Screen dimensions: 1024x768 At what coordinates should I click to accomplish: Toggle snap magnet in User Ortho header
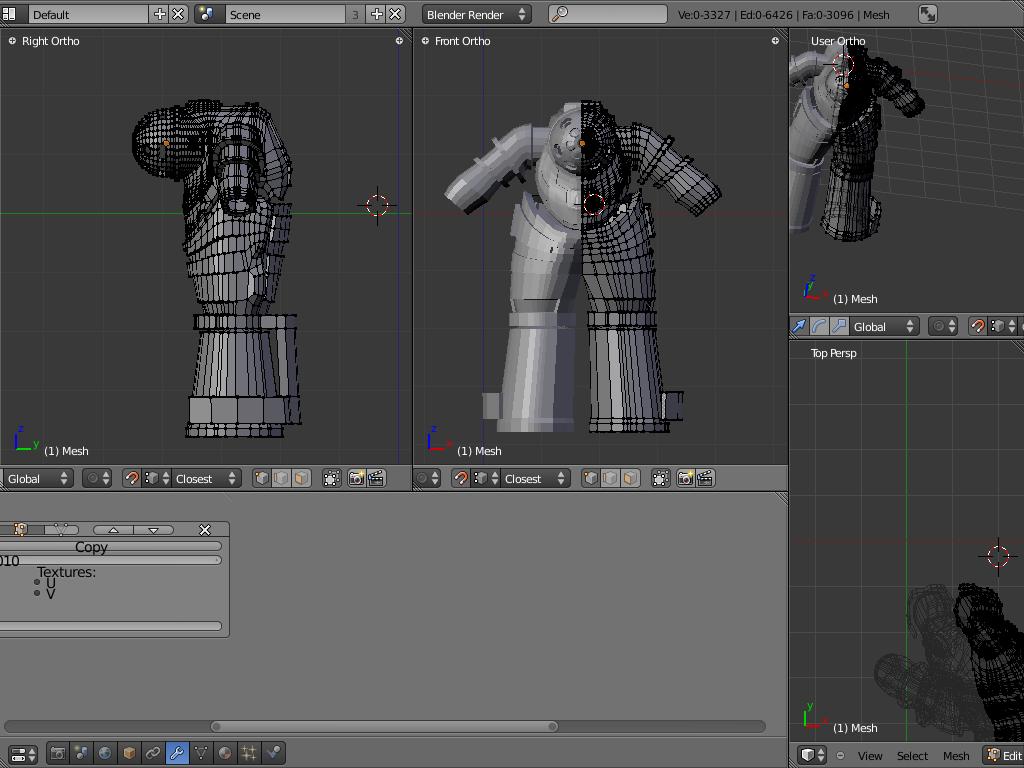(x=978, y=326)
